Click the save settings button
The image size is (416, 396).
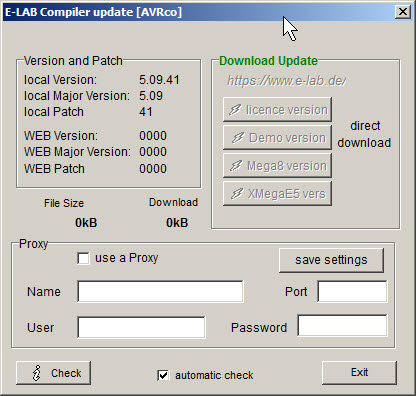point(331,260)
